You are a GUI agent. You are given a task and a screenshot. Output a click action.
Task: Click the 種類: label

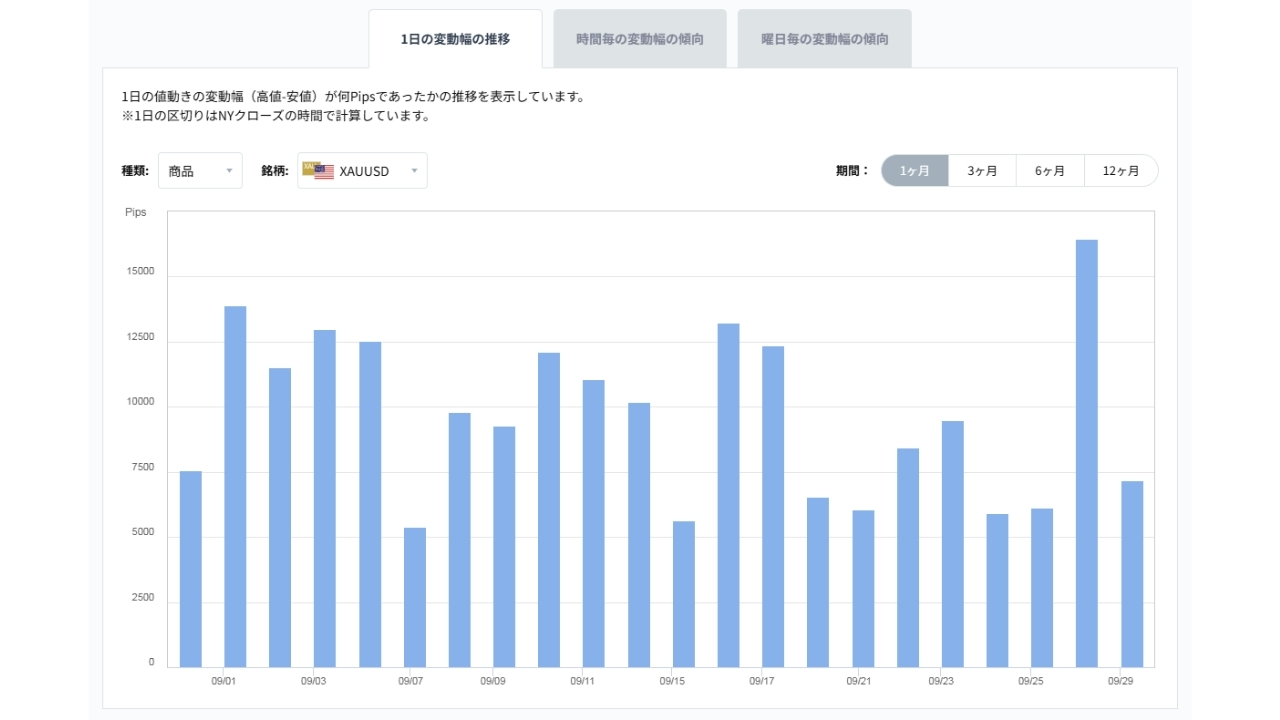(135, 171)
